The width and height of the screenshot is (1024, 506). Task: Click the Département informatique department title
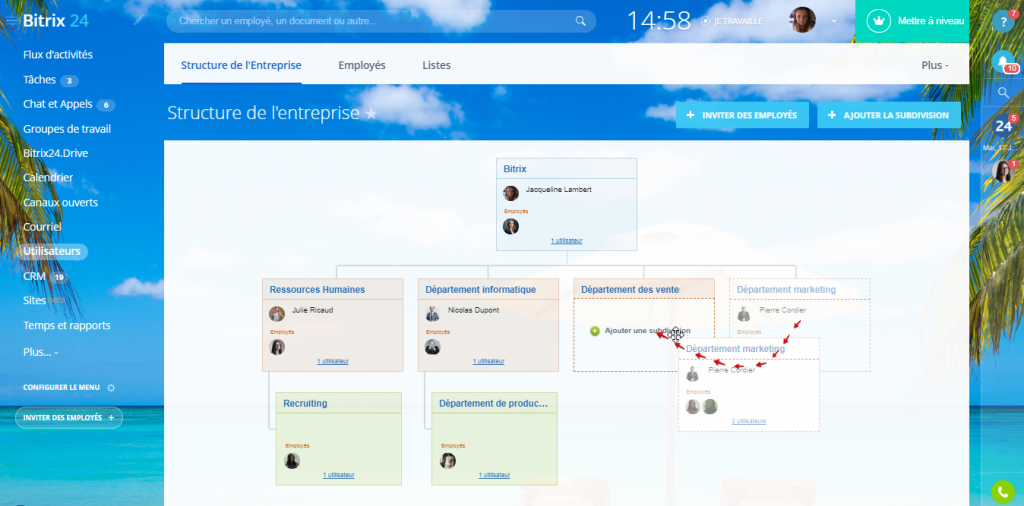481,289
